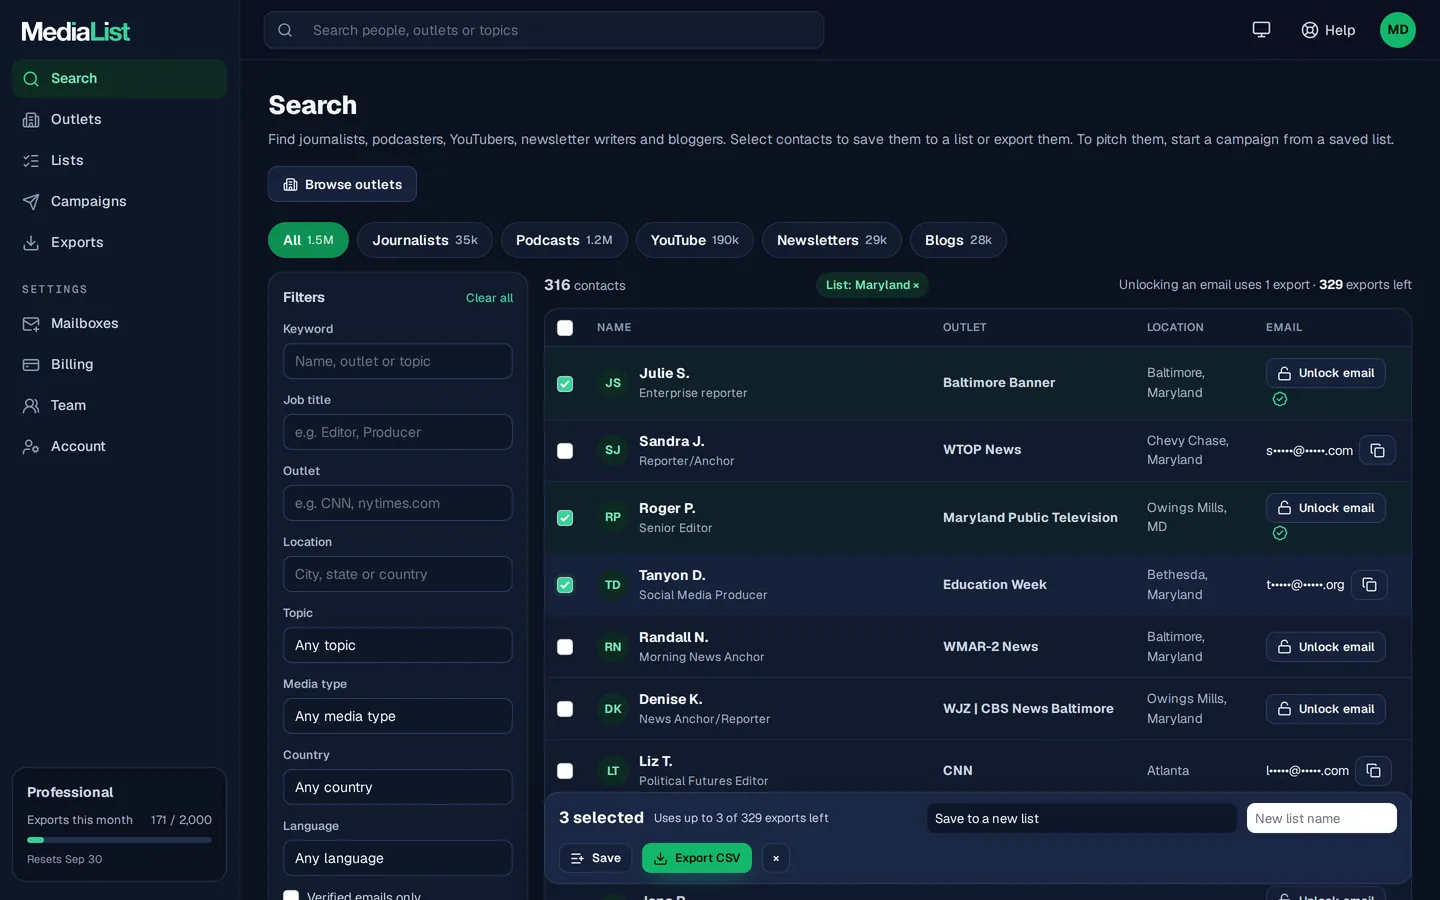Viewport: 1440px width, 900px height.
Task: Open the Country dropdown showing Any country
Action: 398,787
